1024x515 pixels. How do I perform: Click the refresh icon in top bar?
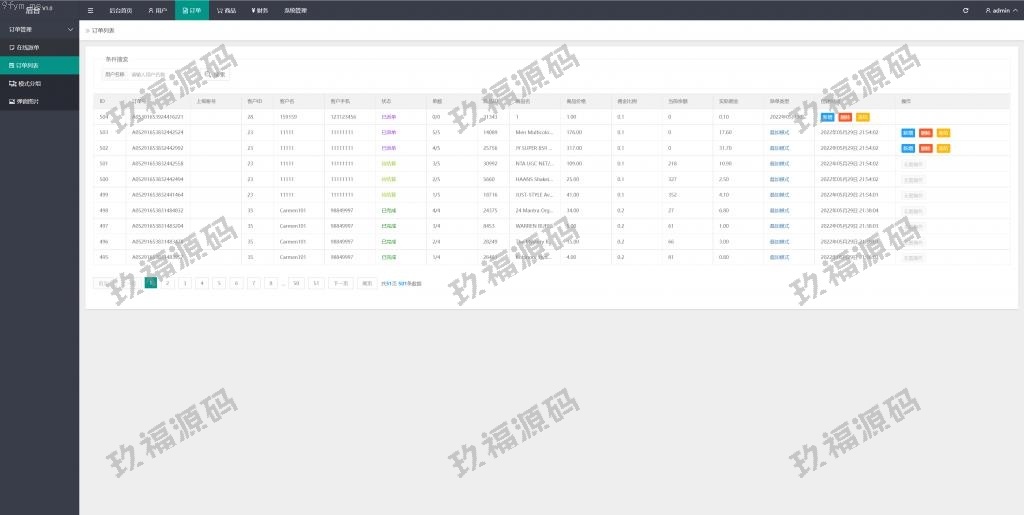965,10
